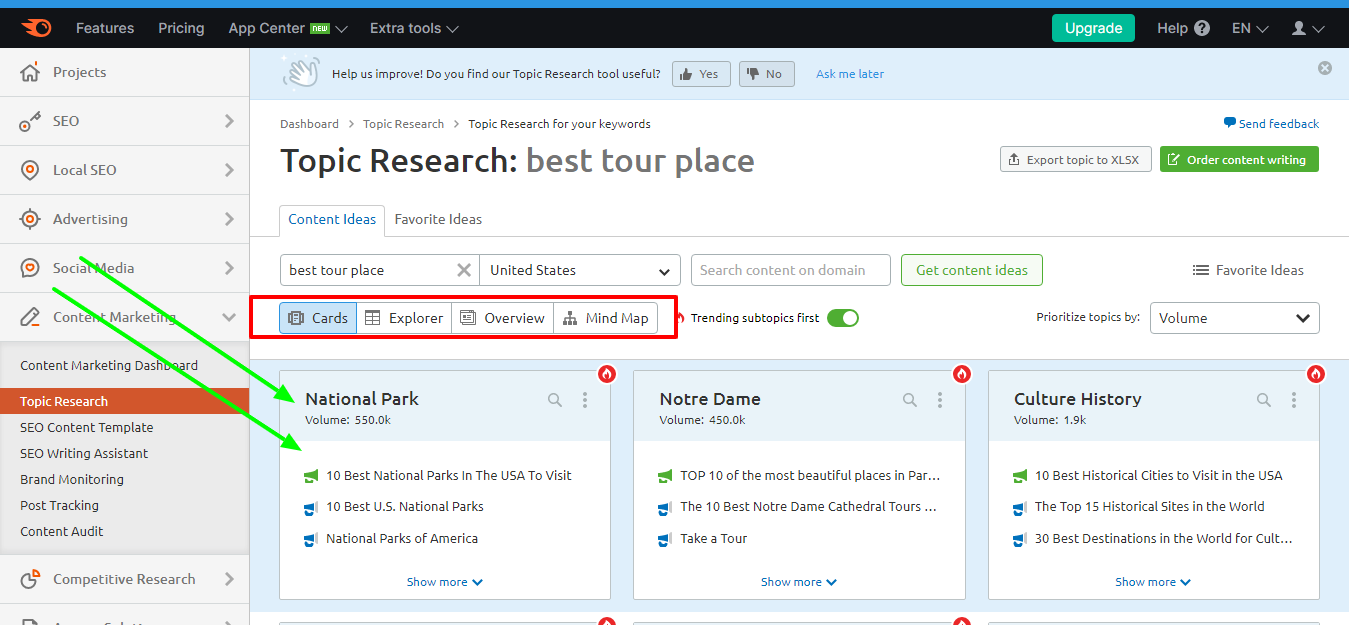Click the green Upgrade button
The height and width of the screenshot is (625, 1349).
coord(1093,28)
